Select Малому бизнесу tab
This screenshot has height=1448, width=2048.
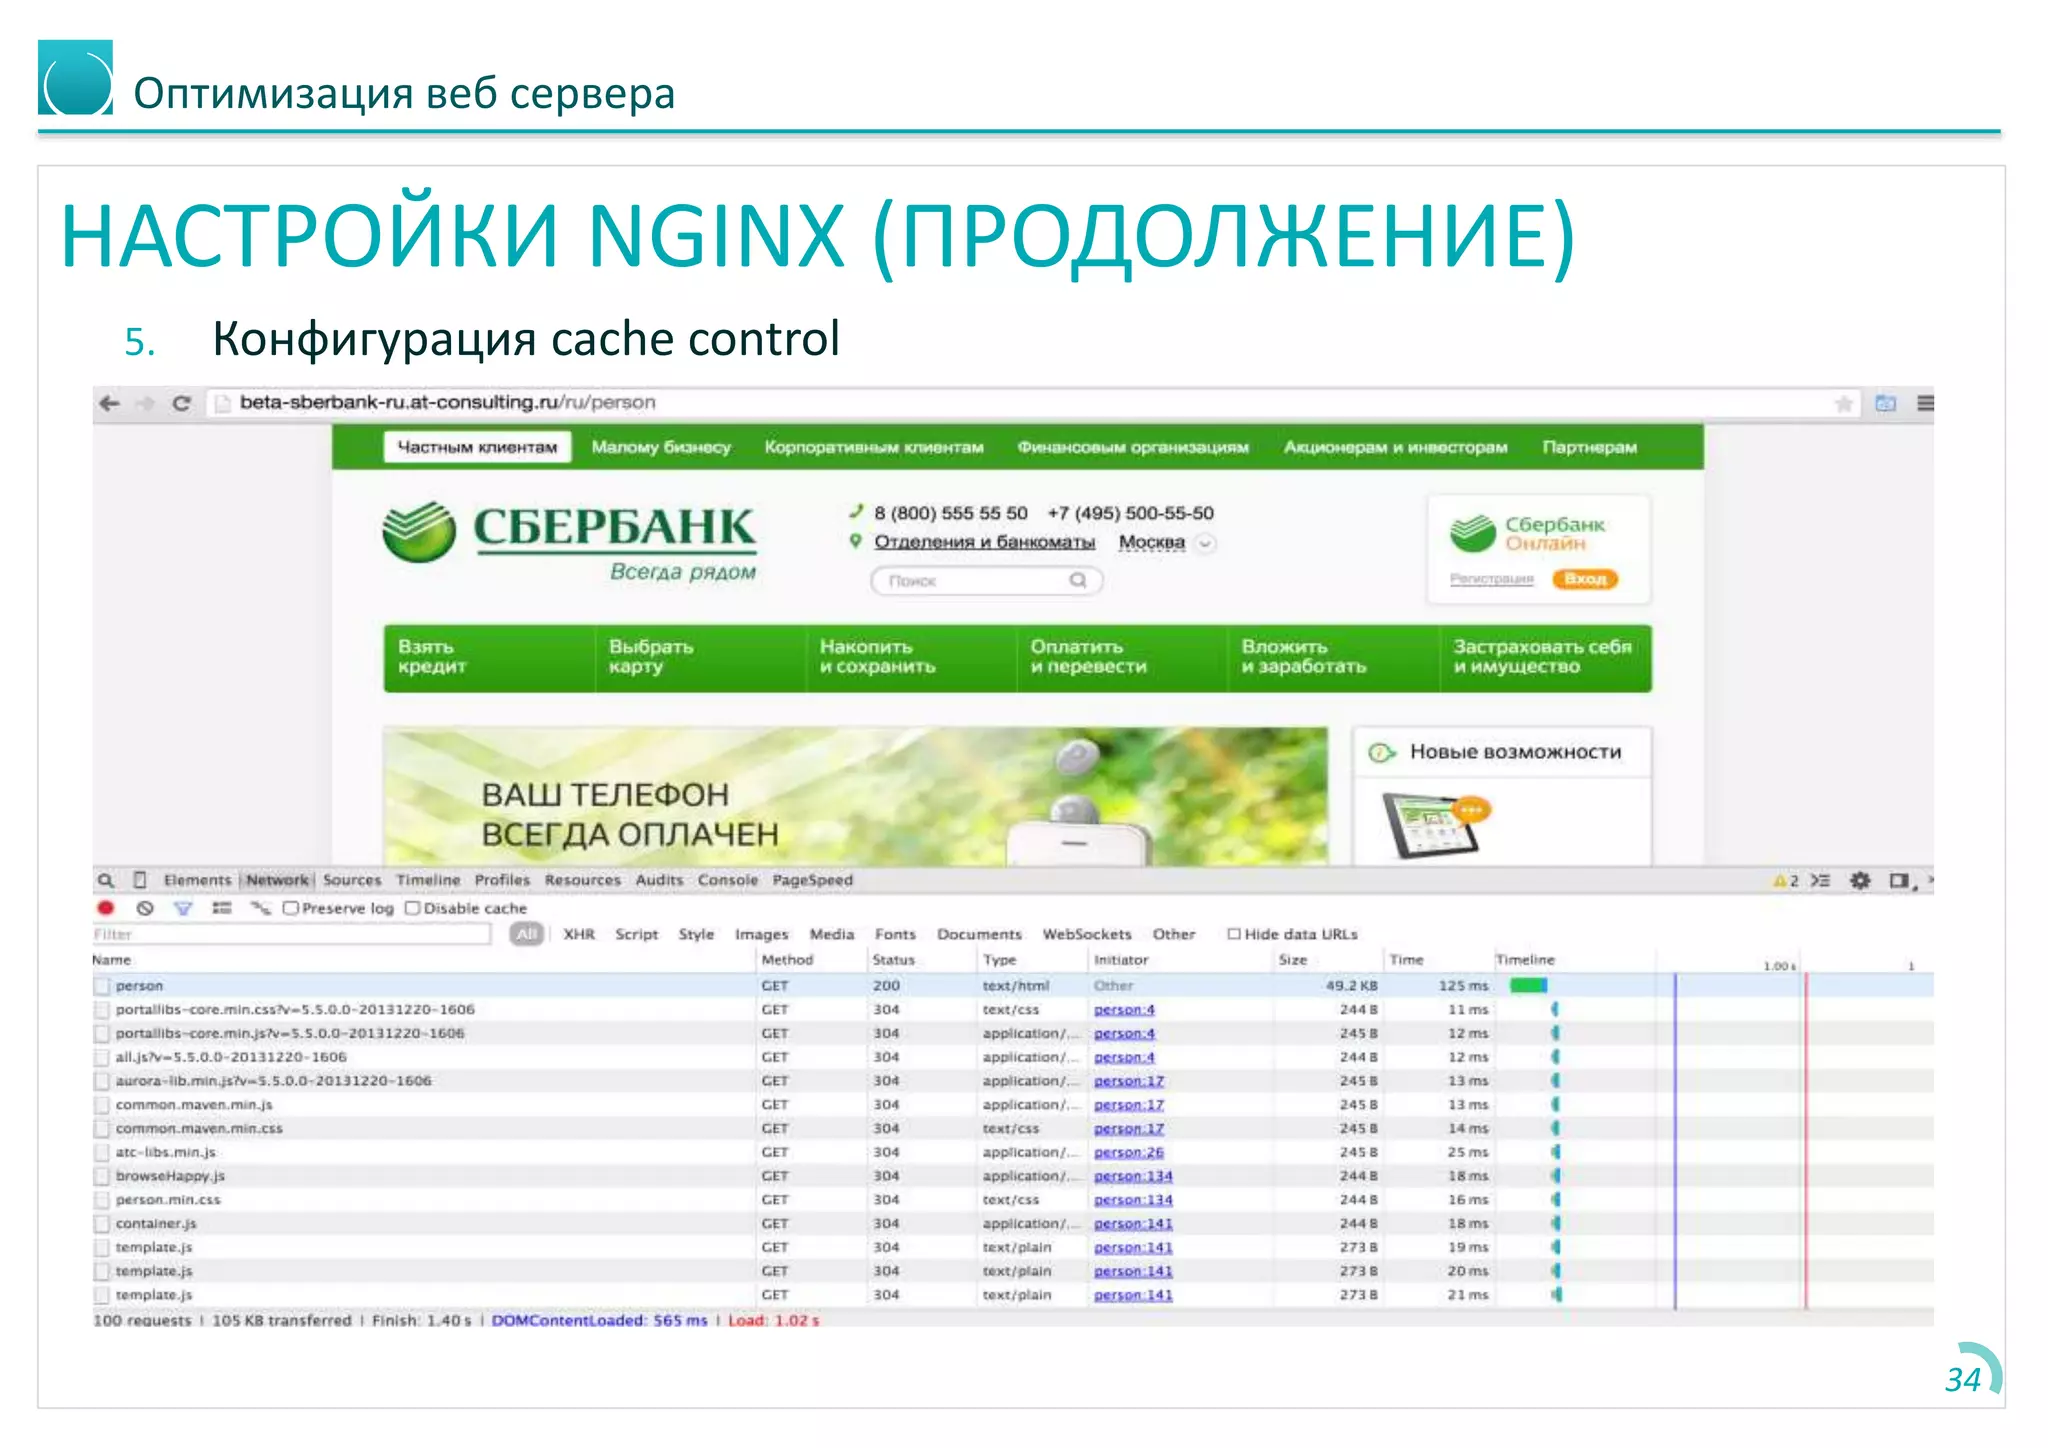pyautogui.click(x=661, y=447)
